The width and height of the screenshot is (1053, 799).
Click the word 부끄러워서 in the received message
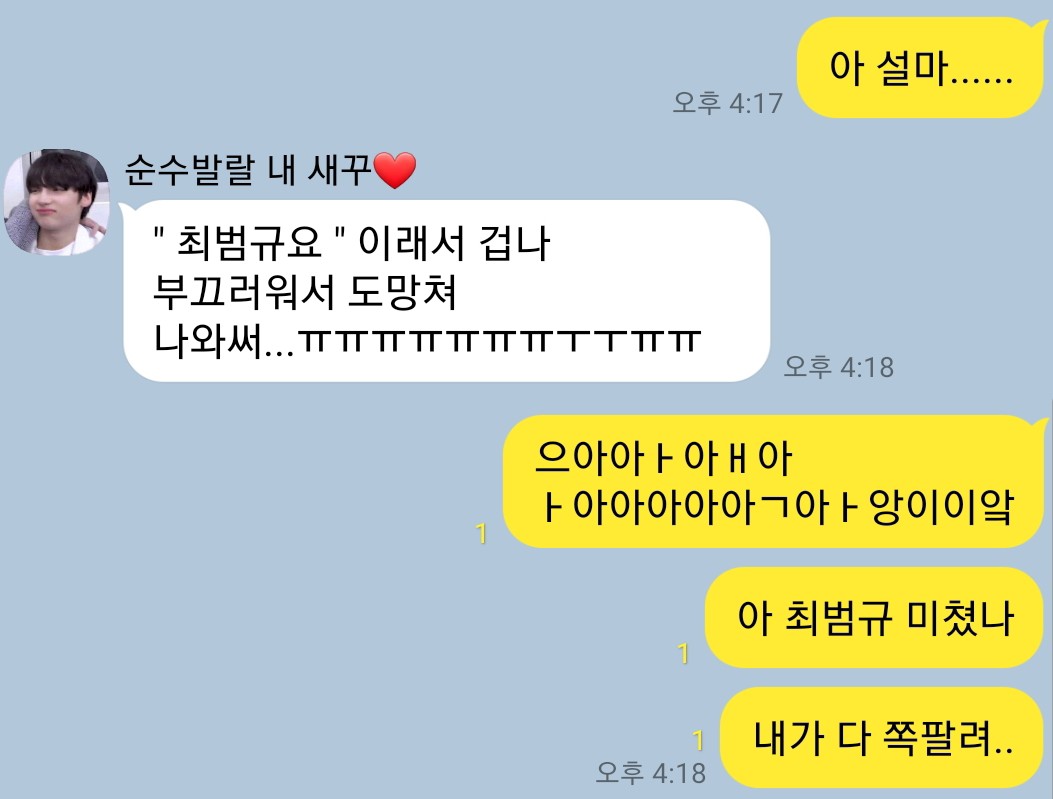pyautogui.click(x=243, y=292)
